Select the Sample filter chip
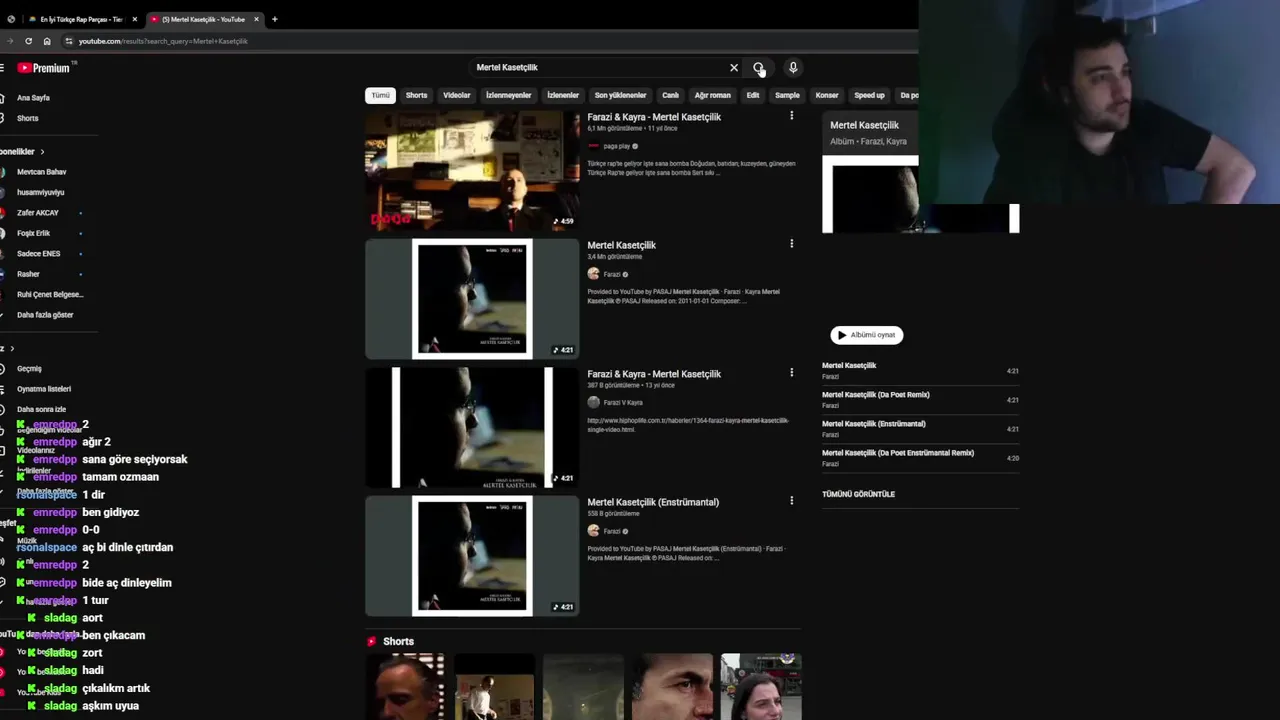Viewport: 1280px width, 720px height. pyautogui.click(x=788, y=95)
